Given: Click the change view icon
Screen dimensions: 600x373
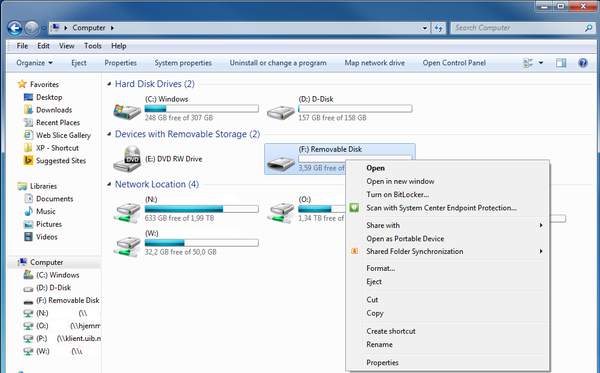Looking at the screenshot, I should [x=528, y=63].
